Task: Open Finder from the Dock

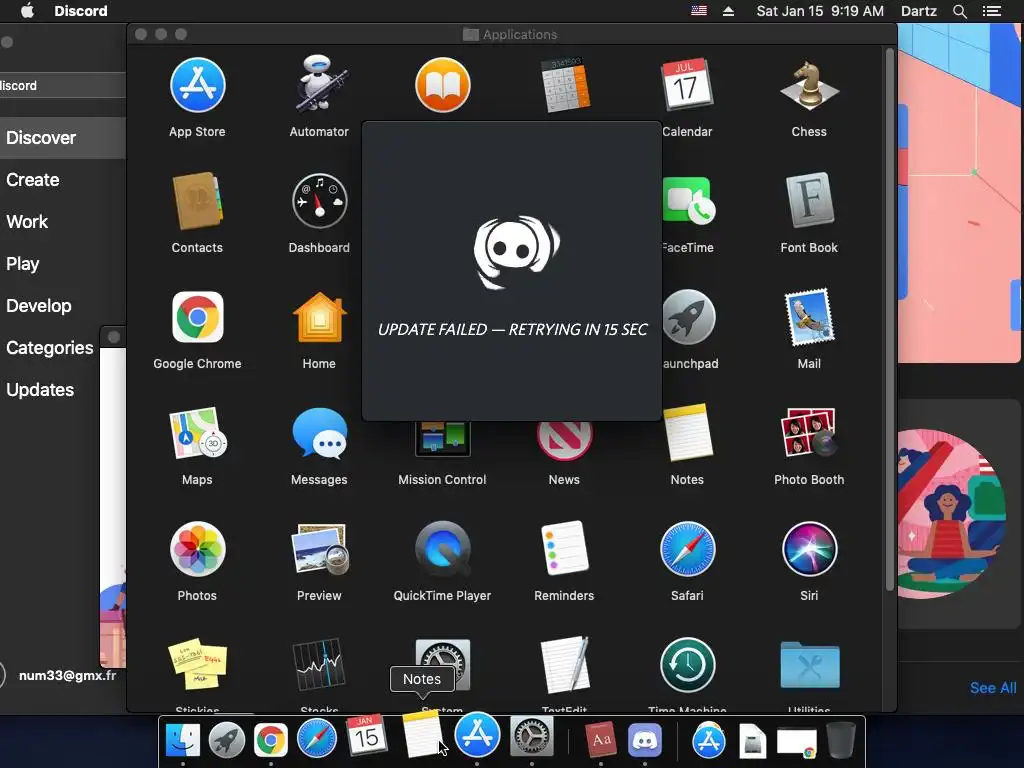Action: tap(183, 739)
